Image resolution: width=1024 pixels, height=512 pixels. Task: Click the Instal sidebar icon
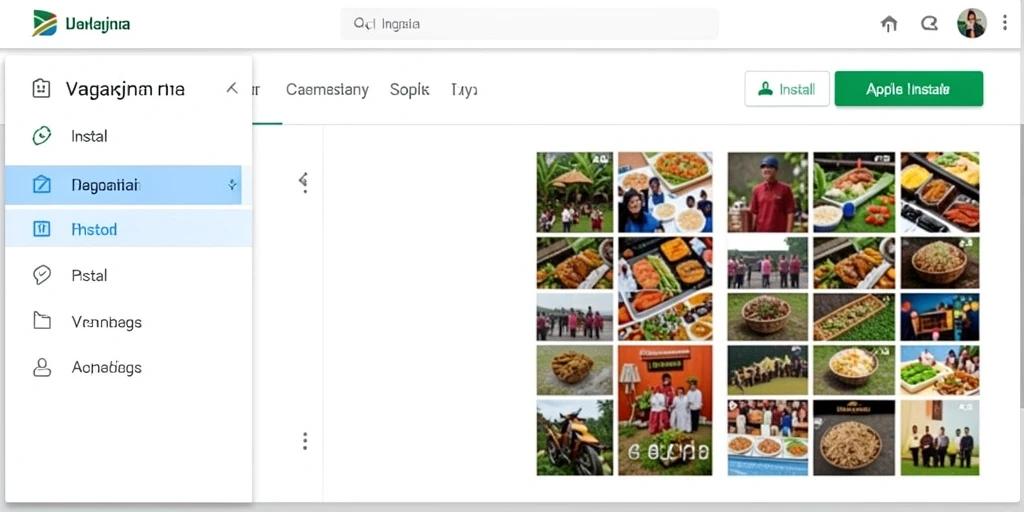(41, 136)
